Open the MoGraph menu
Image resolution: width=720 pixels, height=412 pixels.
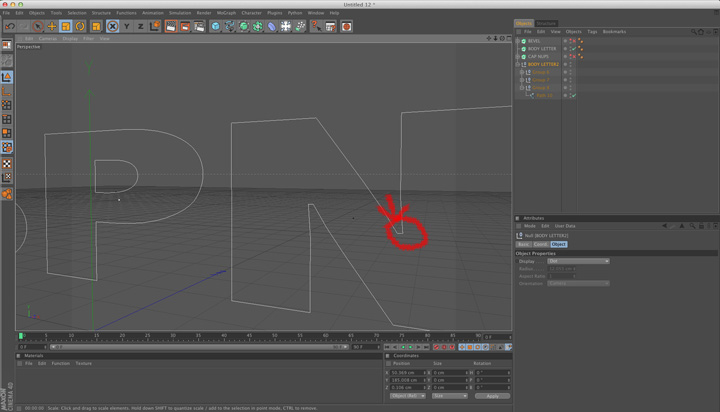pos(224,13)
